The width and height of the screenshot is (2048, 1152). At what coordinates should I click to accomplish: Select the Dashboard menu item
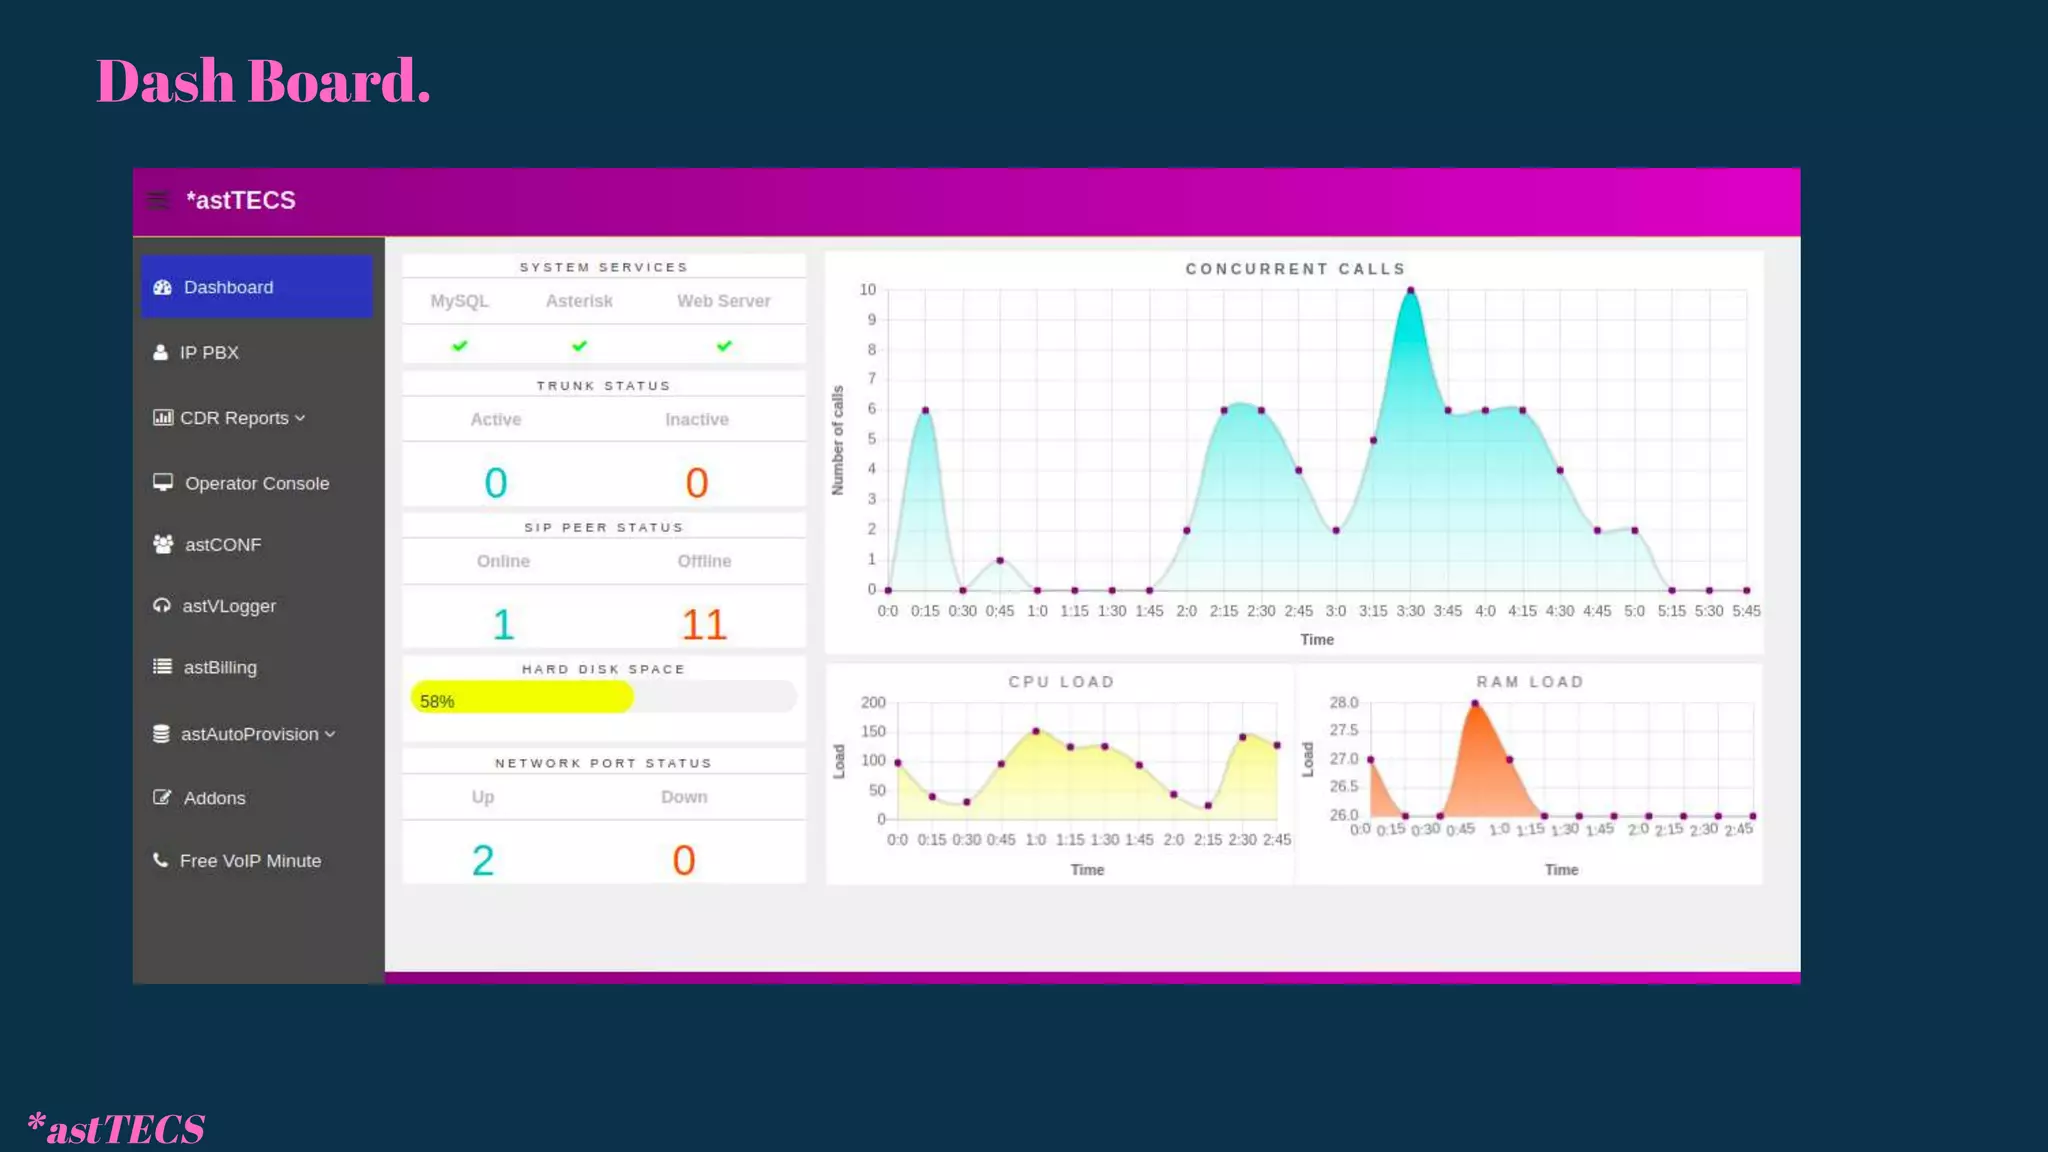(x=228, y=288)
